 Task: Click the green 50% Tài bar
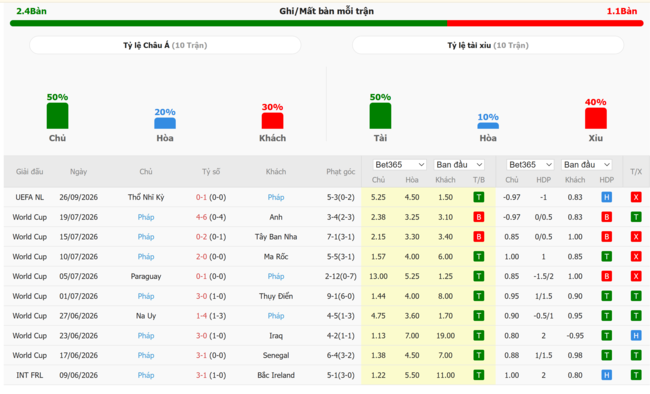click(x=380, y=116)
